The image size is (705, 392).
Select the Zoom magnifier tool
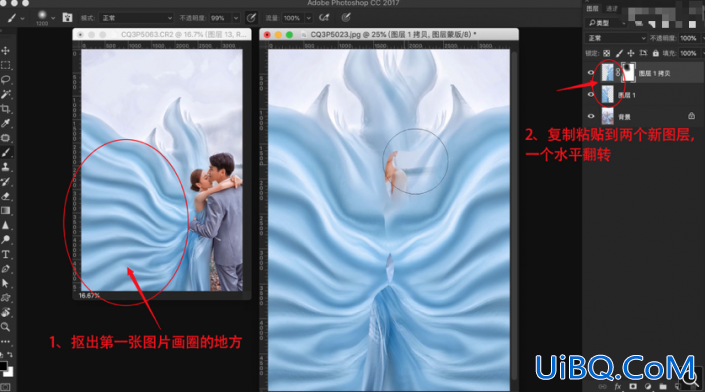click(6, 327)
